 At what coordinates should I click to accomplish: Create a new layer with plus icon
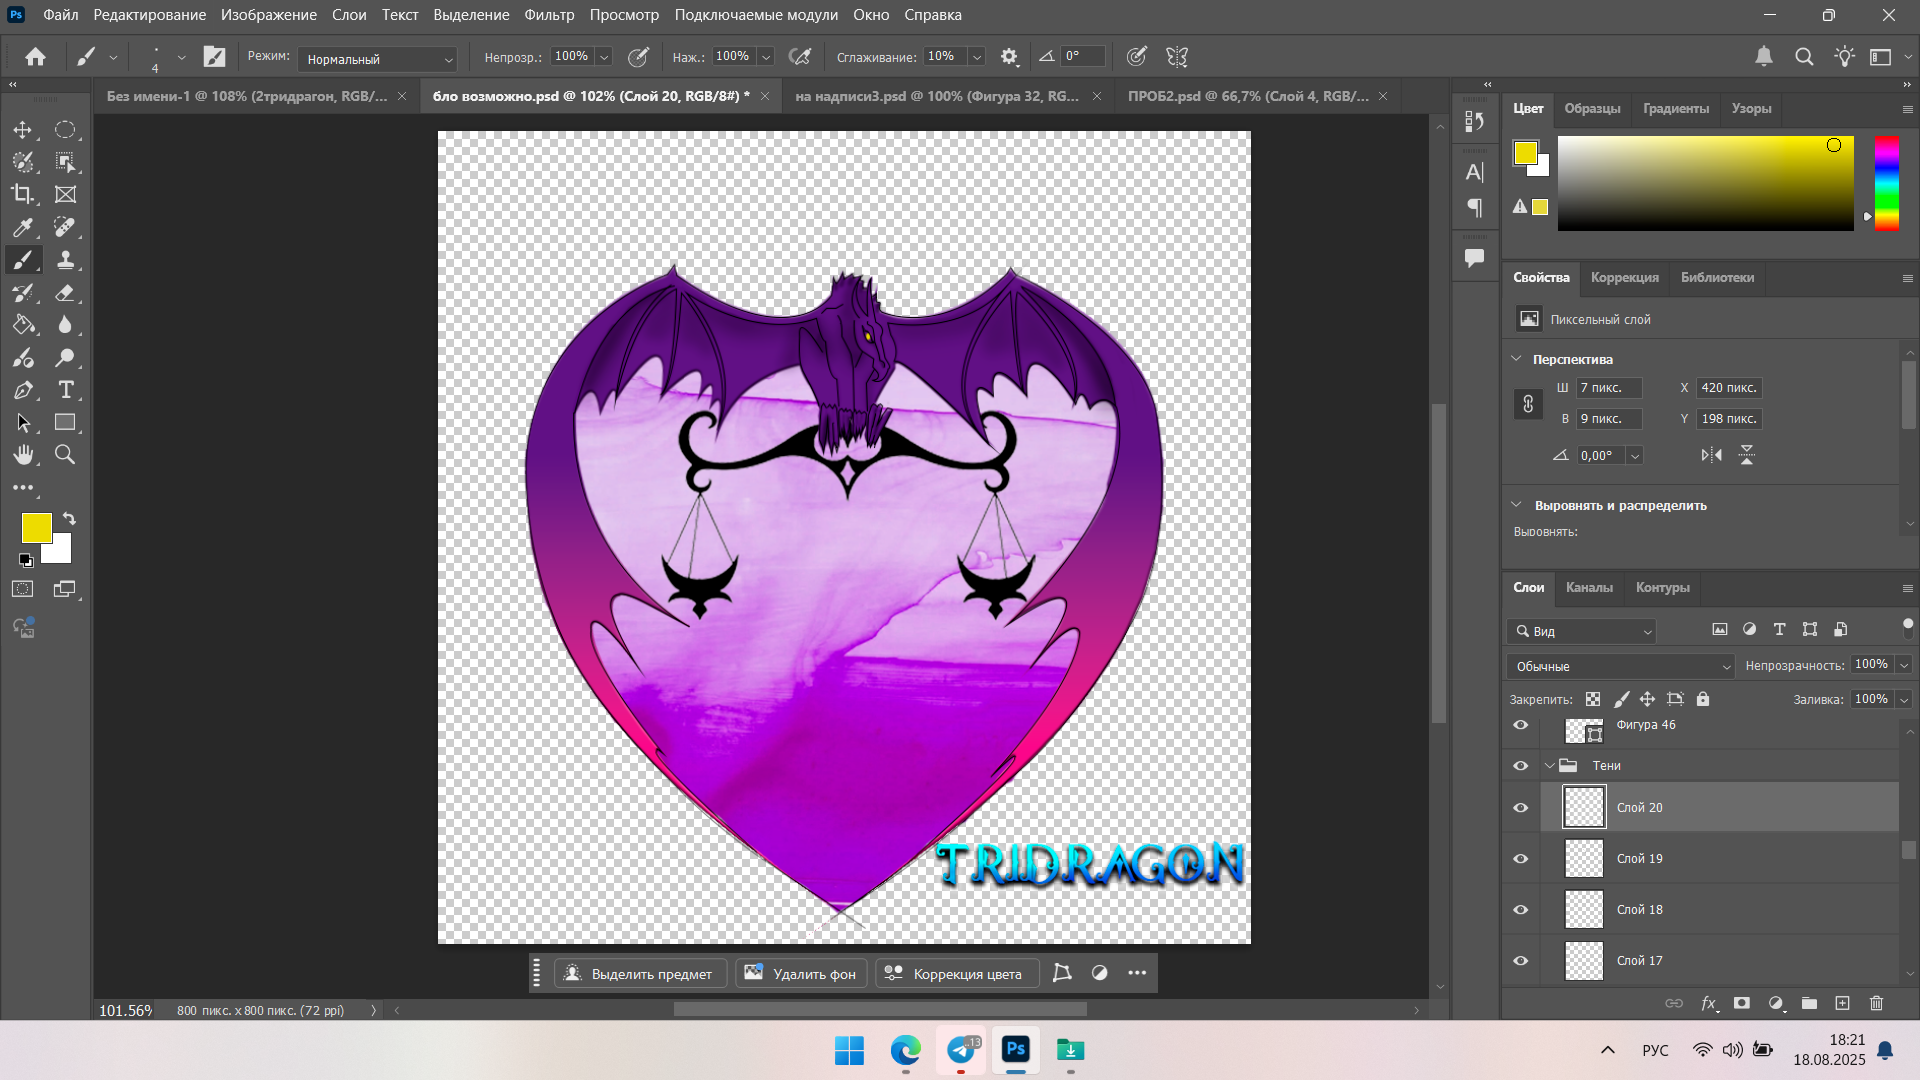click(x=1842, y=1003)
